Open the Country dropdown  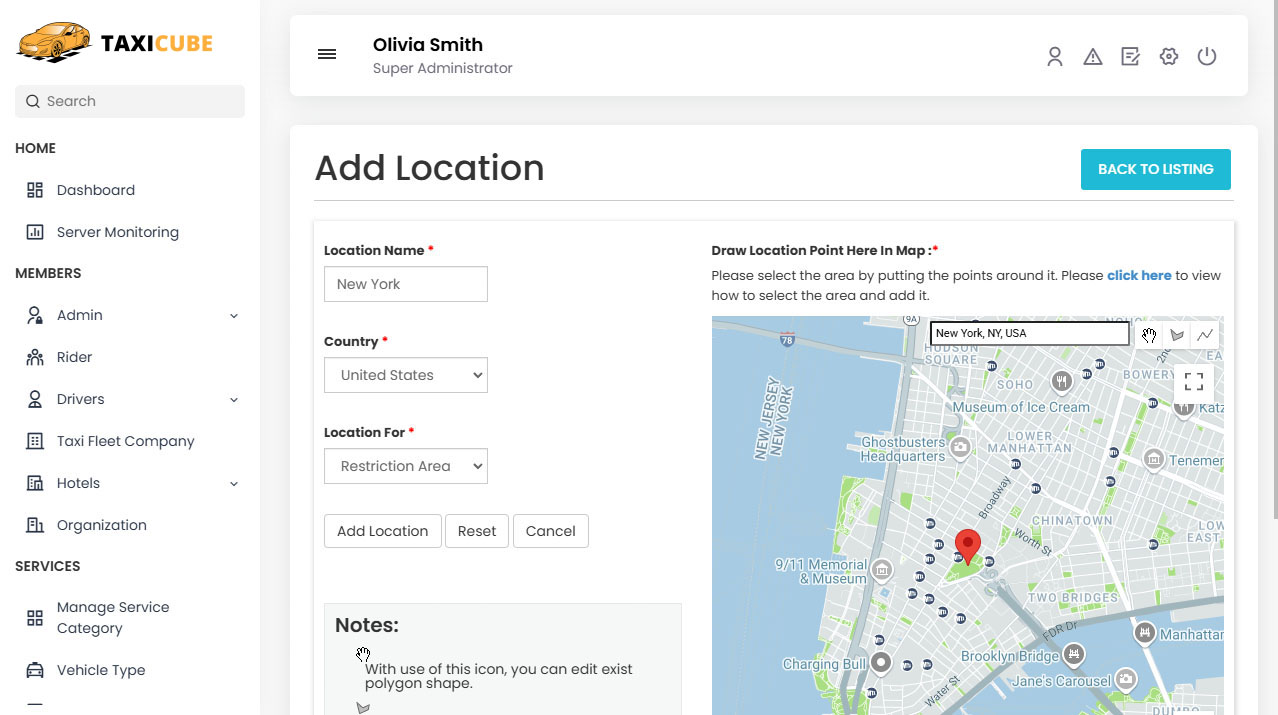point(406,375)
